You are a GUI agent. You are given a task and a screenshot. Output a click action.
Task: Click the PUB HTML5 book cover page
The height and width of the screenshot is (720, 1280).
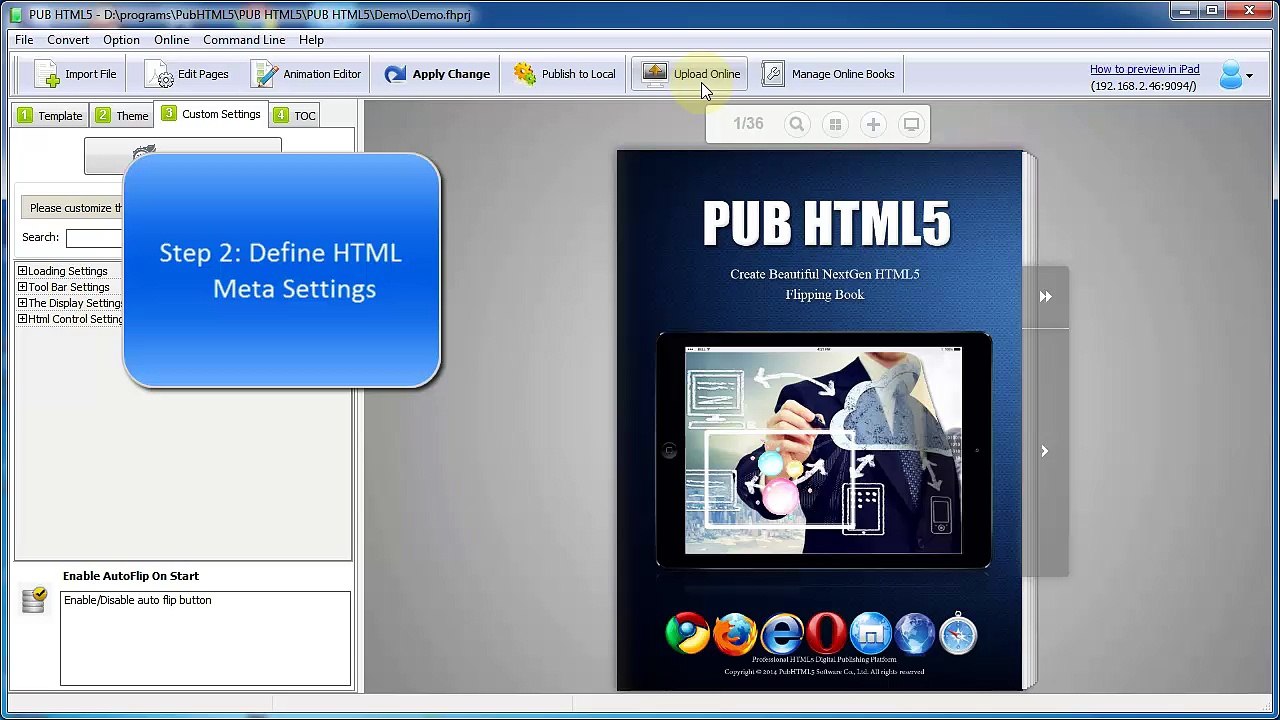(820, 420)
